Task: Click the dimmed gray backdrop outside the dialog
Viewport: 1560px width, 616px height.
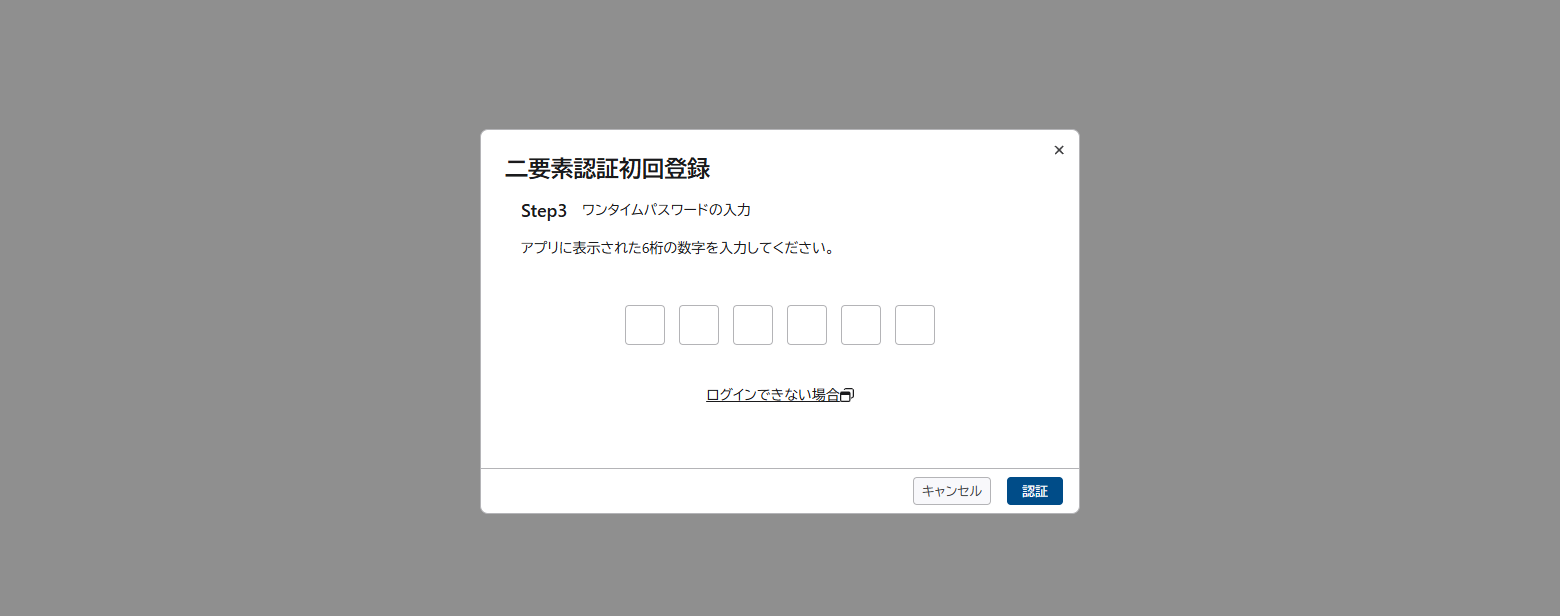Action: click(240, 300)
